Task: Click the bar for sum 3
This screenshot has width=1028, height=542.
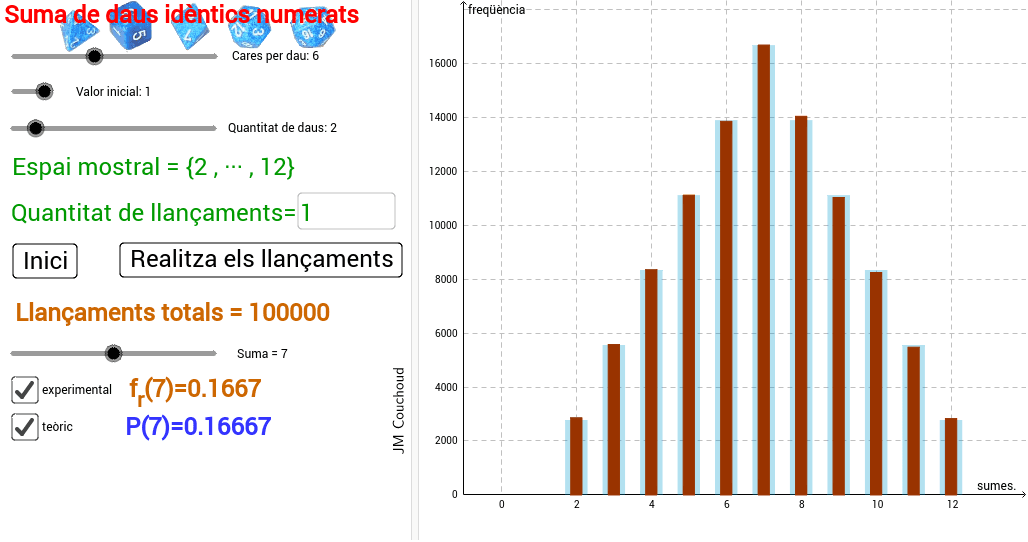Action: point(614,419)
